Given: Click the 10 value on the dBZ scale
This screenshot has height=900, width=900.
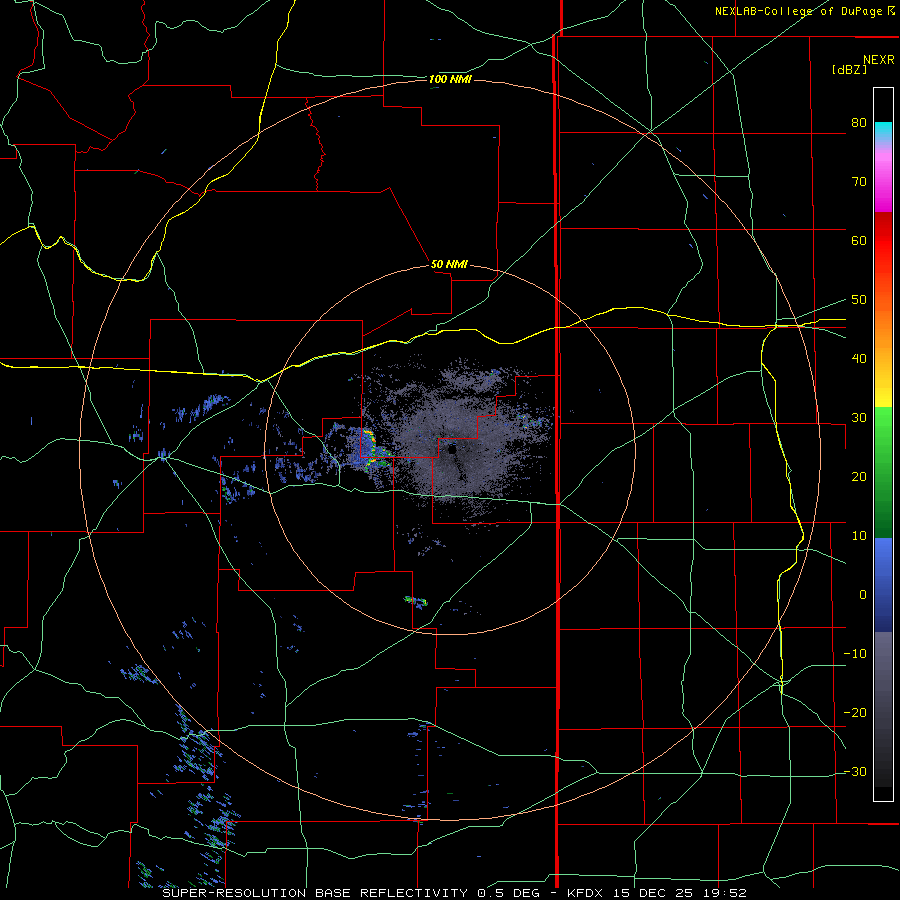Looking at the screenshot, I should pyautogui.click(x=859, y=536).
